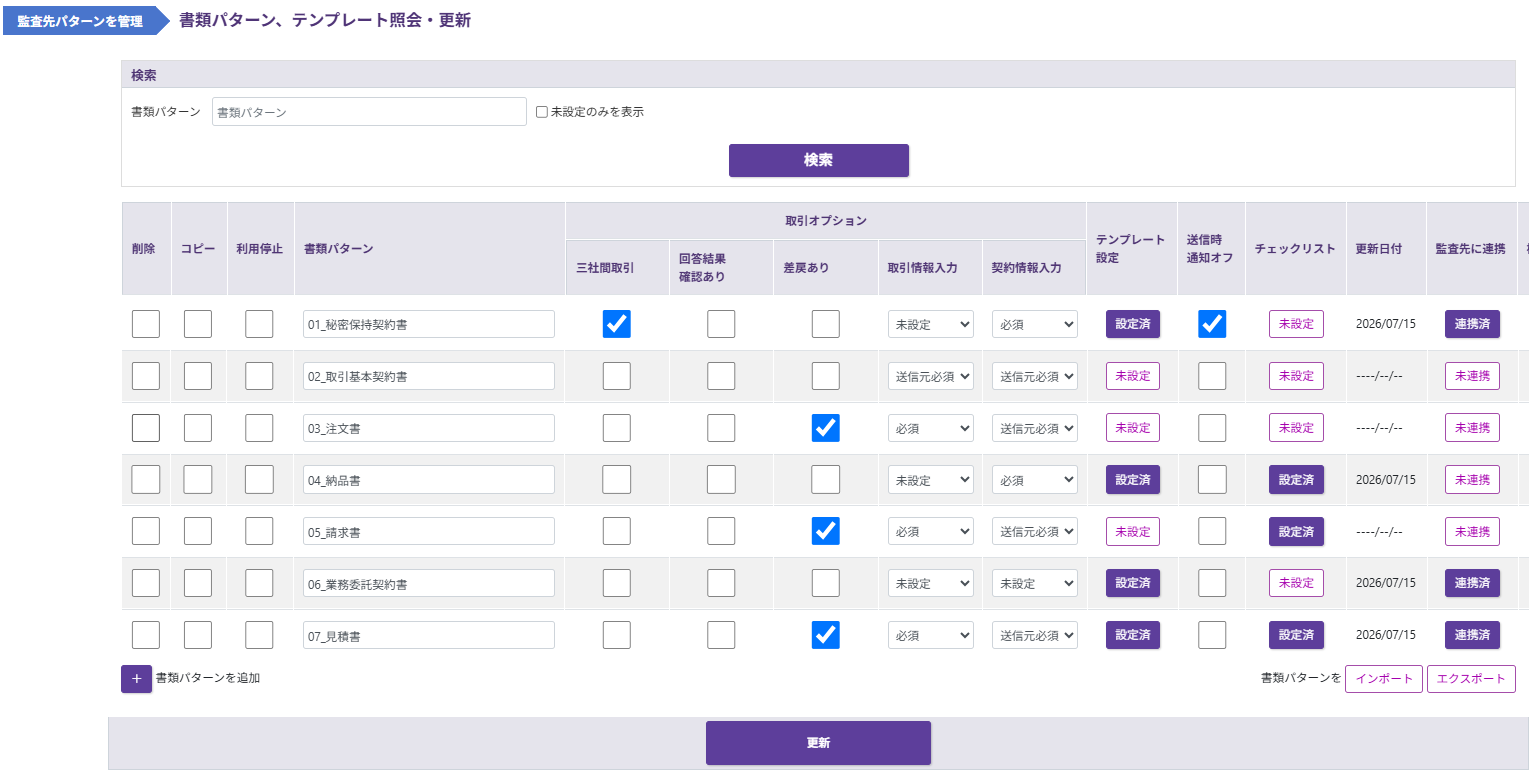Click the 監査先に連携 column header

click(x=1470, y=249)
